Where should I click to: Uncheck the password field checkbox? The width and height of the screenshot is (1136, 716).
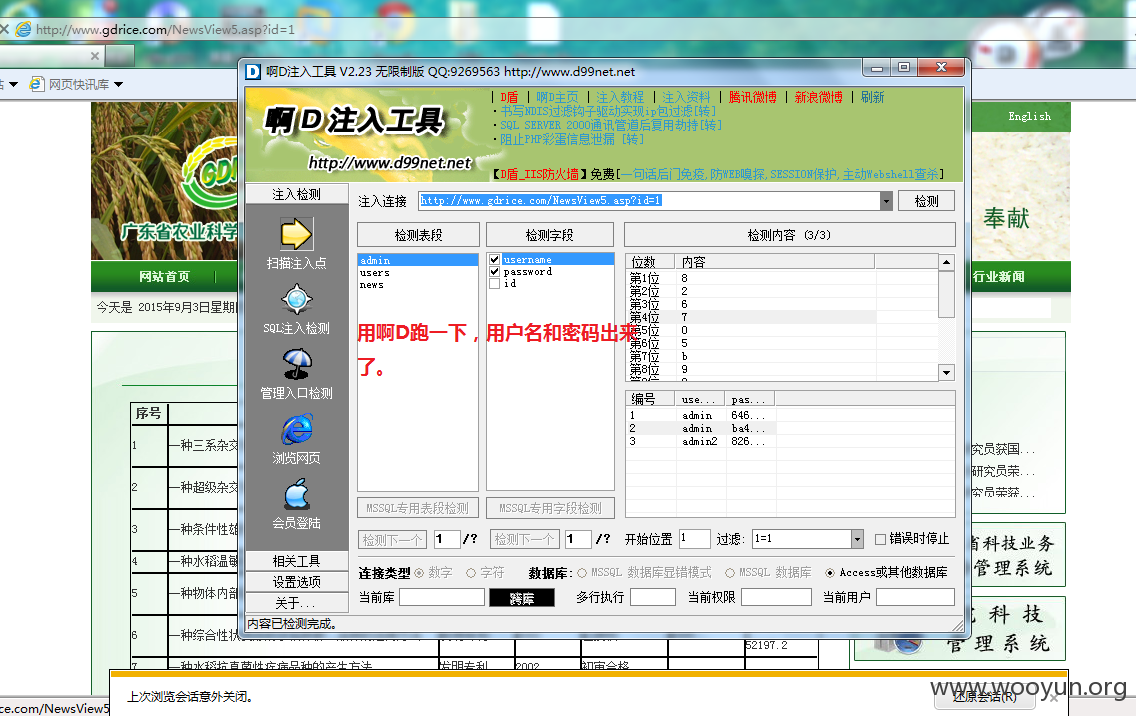pos(494,272)
